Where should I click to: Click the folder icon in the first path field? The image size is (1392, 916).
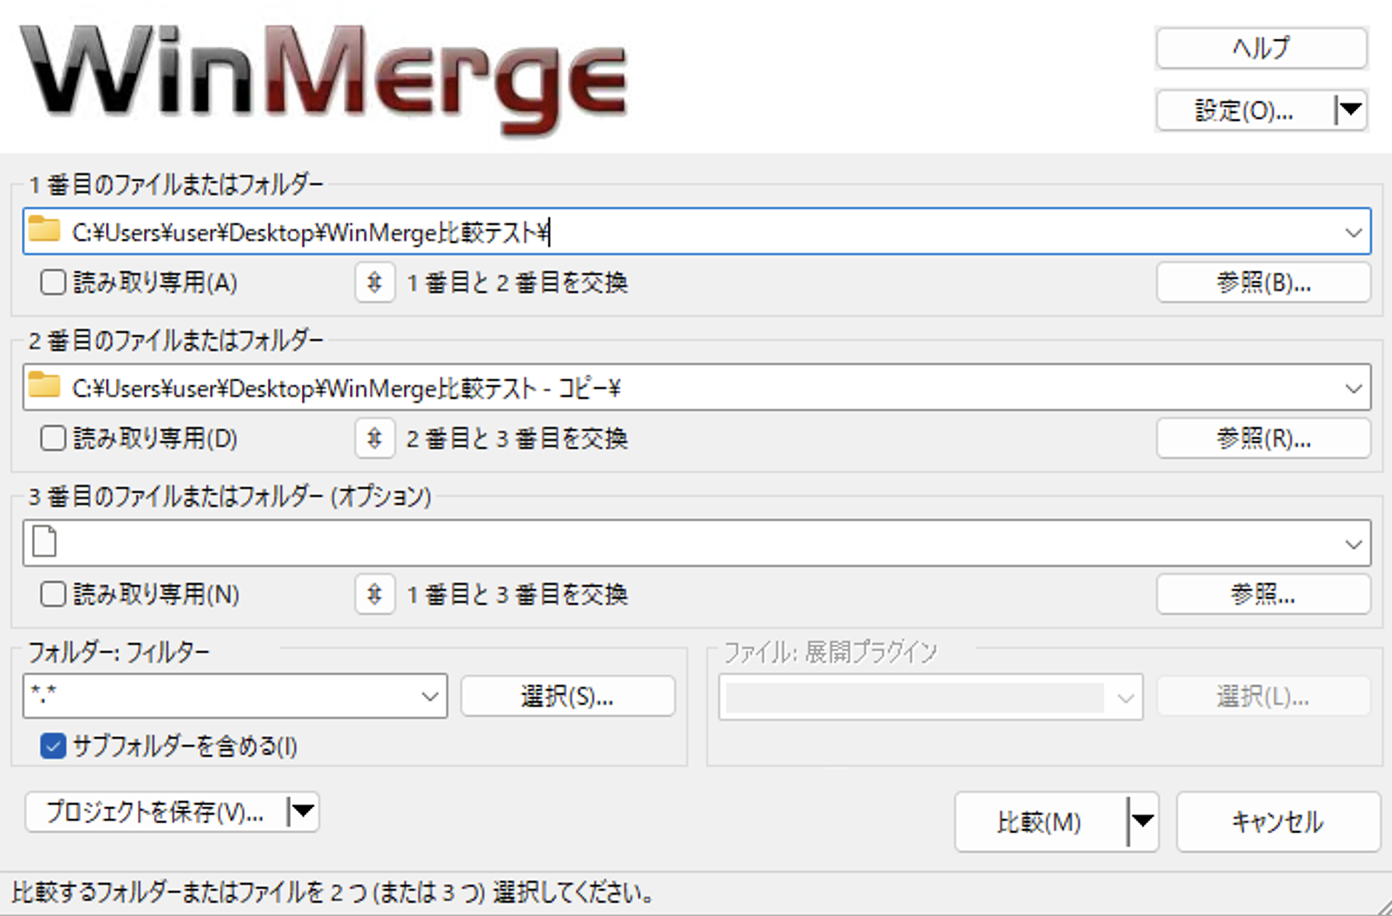[44, 231]
